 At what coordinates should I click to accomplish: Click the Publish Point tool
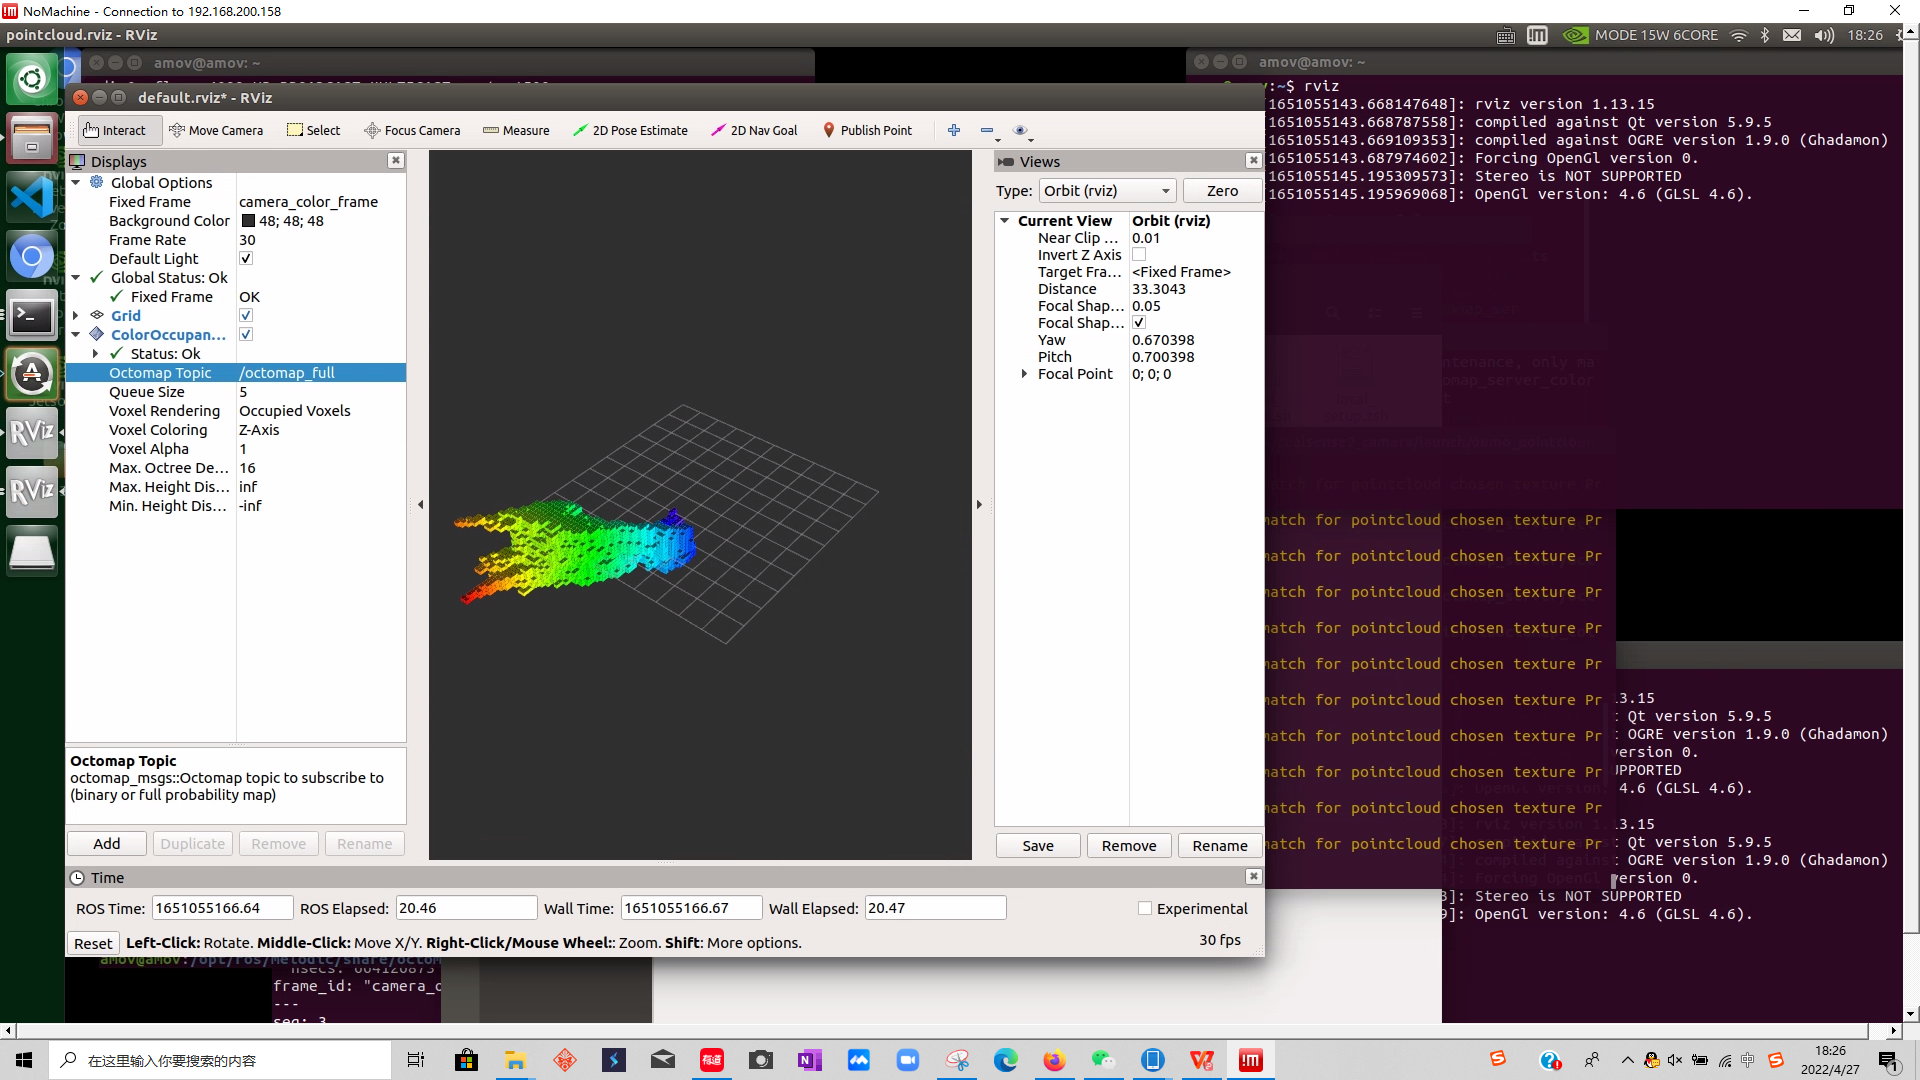tap(867, 130)
